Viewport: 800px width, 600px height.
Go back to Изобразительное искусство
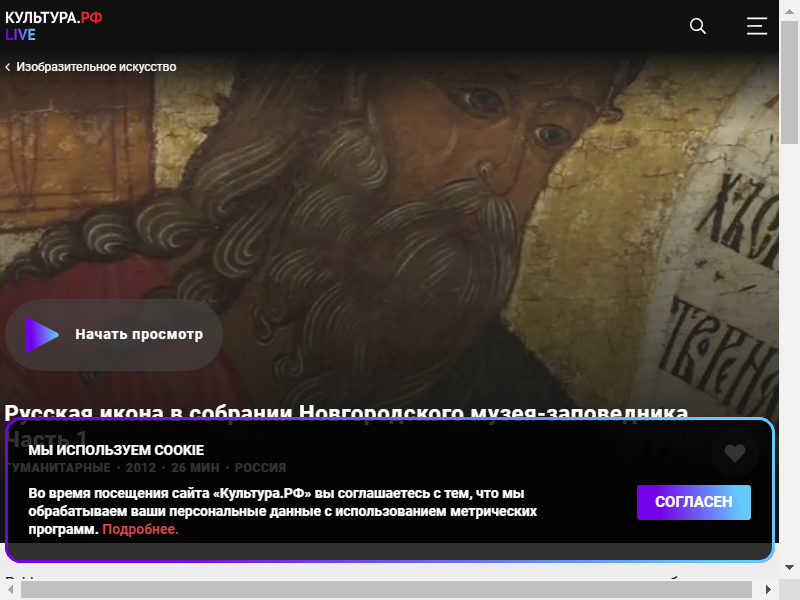tap(91, 67)
